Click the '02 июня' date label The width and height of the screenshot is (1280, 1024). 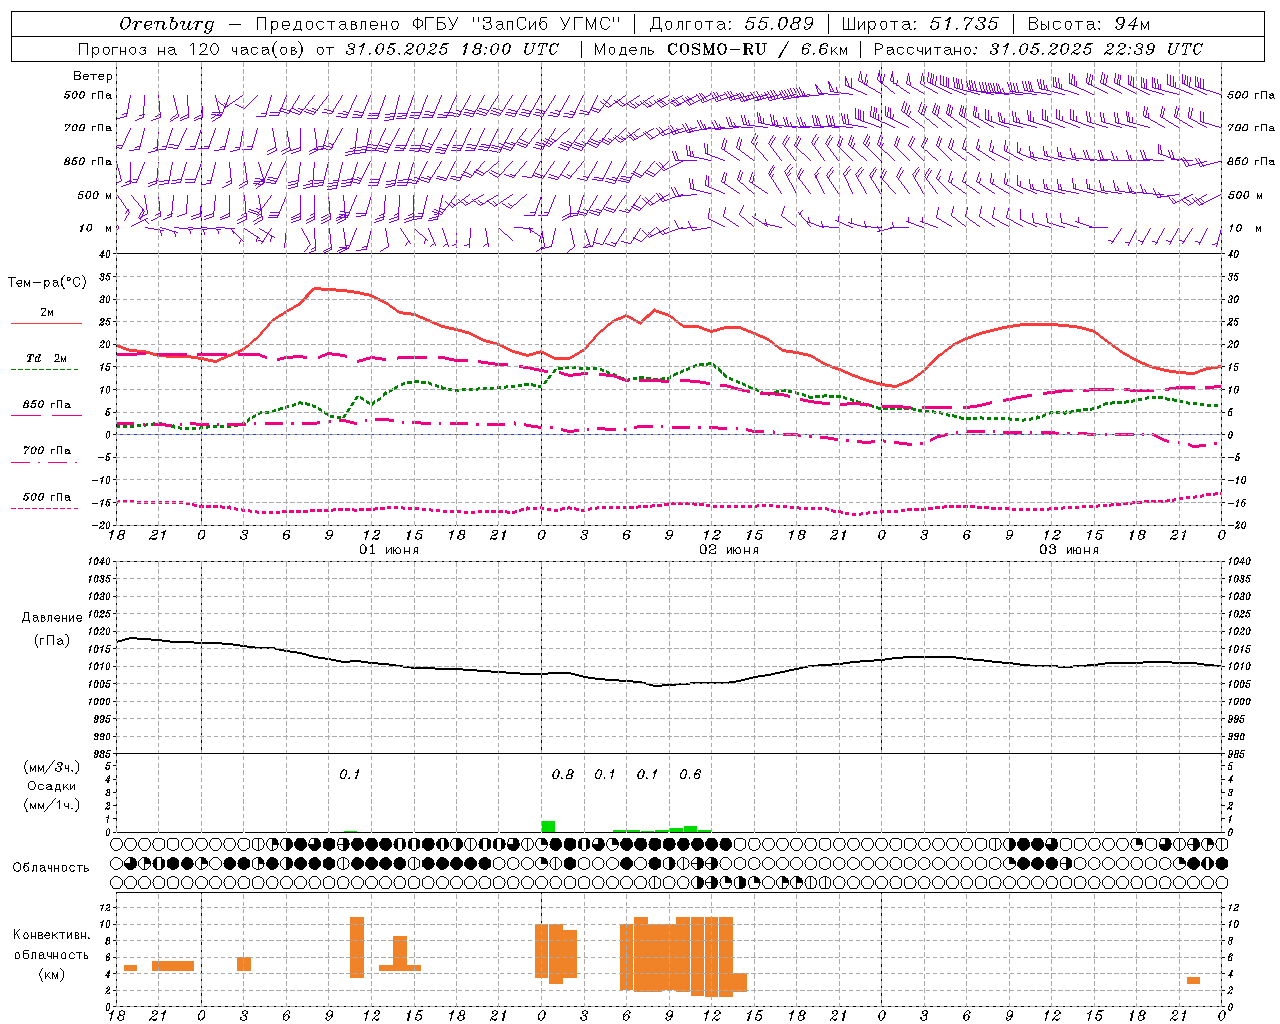[x=729, y=550]
